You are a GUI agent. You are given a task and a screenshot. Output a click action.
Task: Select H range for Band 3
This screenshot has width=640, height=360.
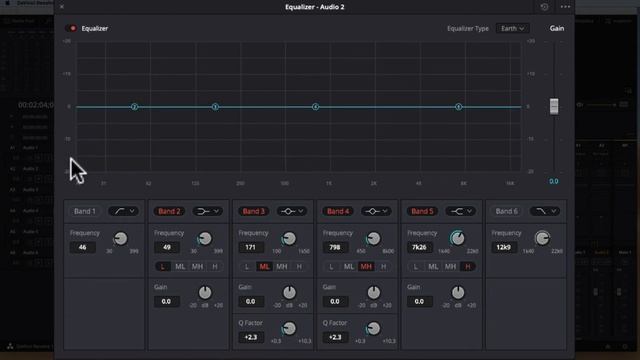299,267
